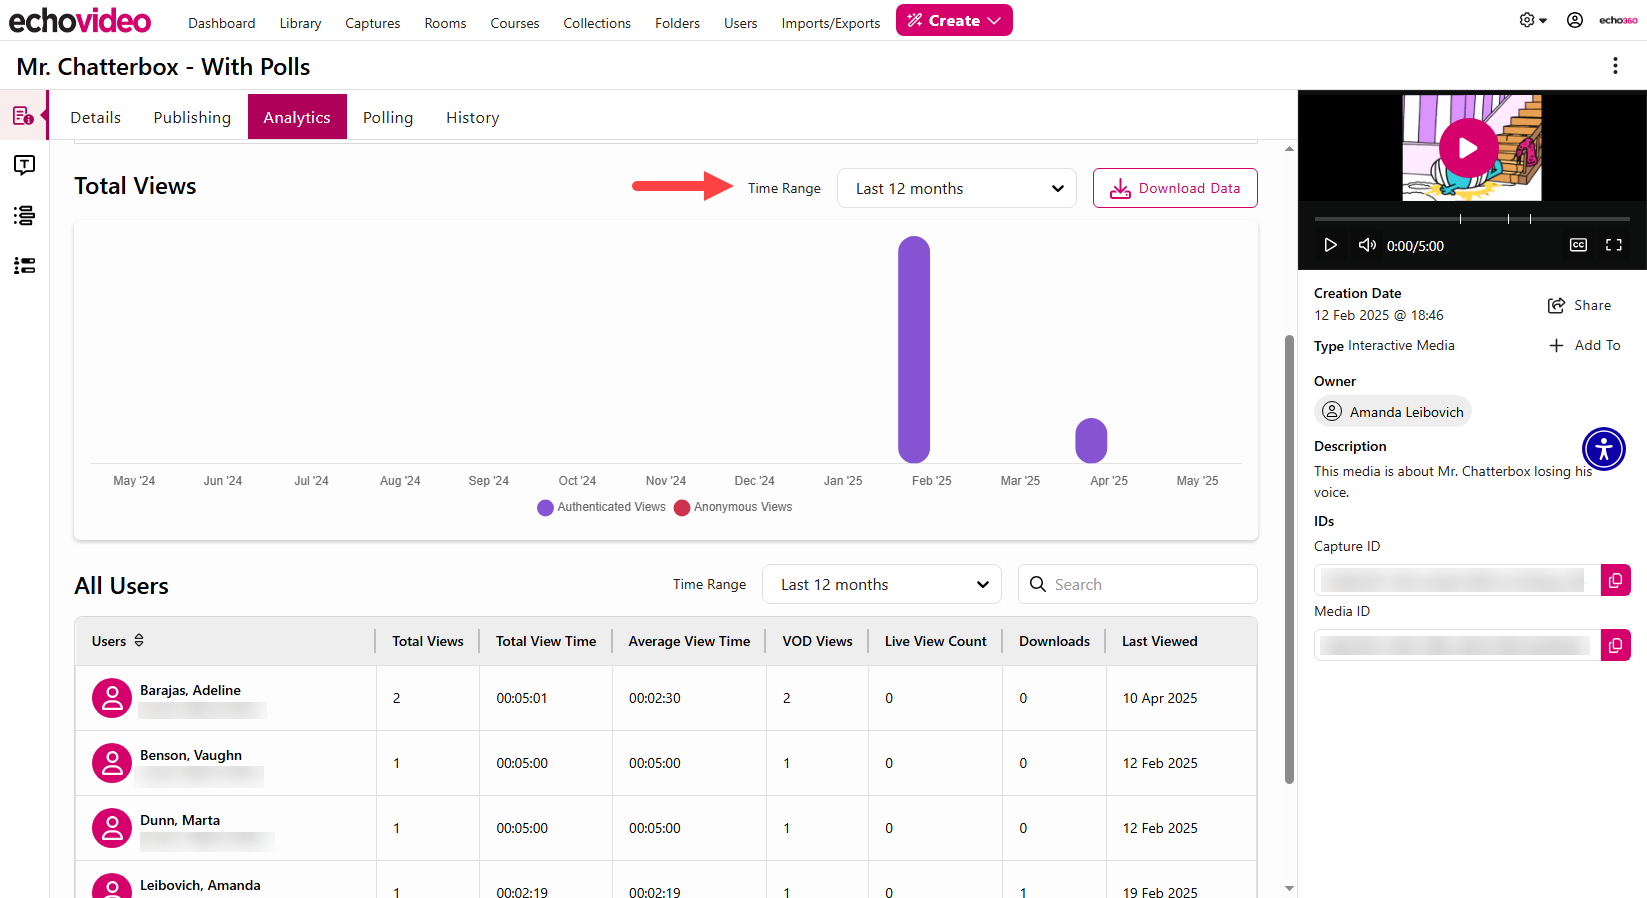Click the Share icon button
The image size is (1647, 898).
[1579, 305]
